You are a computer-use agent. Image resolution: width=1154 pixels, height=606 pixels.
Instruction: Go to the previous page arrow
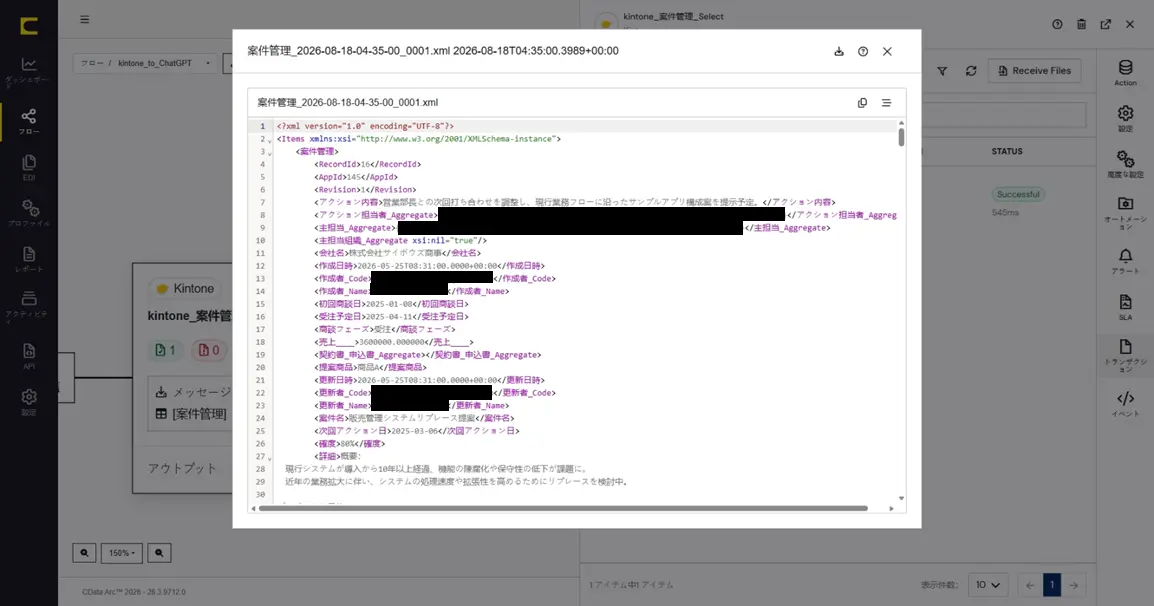tap(1030, 585)
